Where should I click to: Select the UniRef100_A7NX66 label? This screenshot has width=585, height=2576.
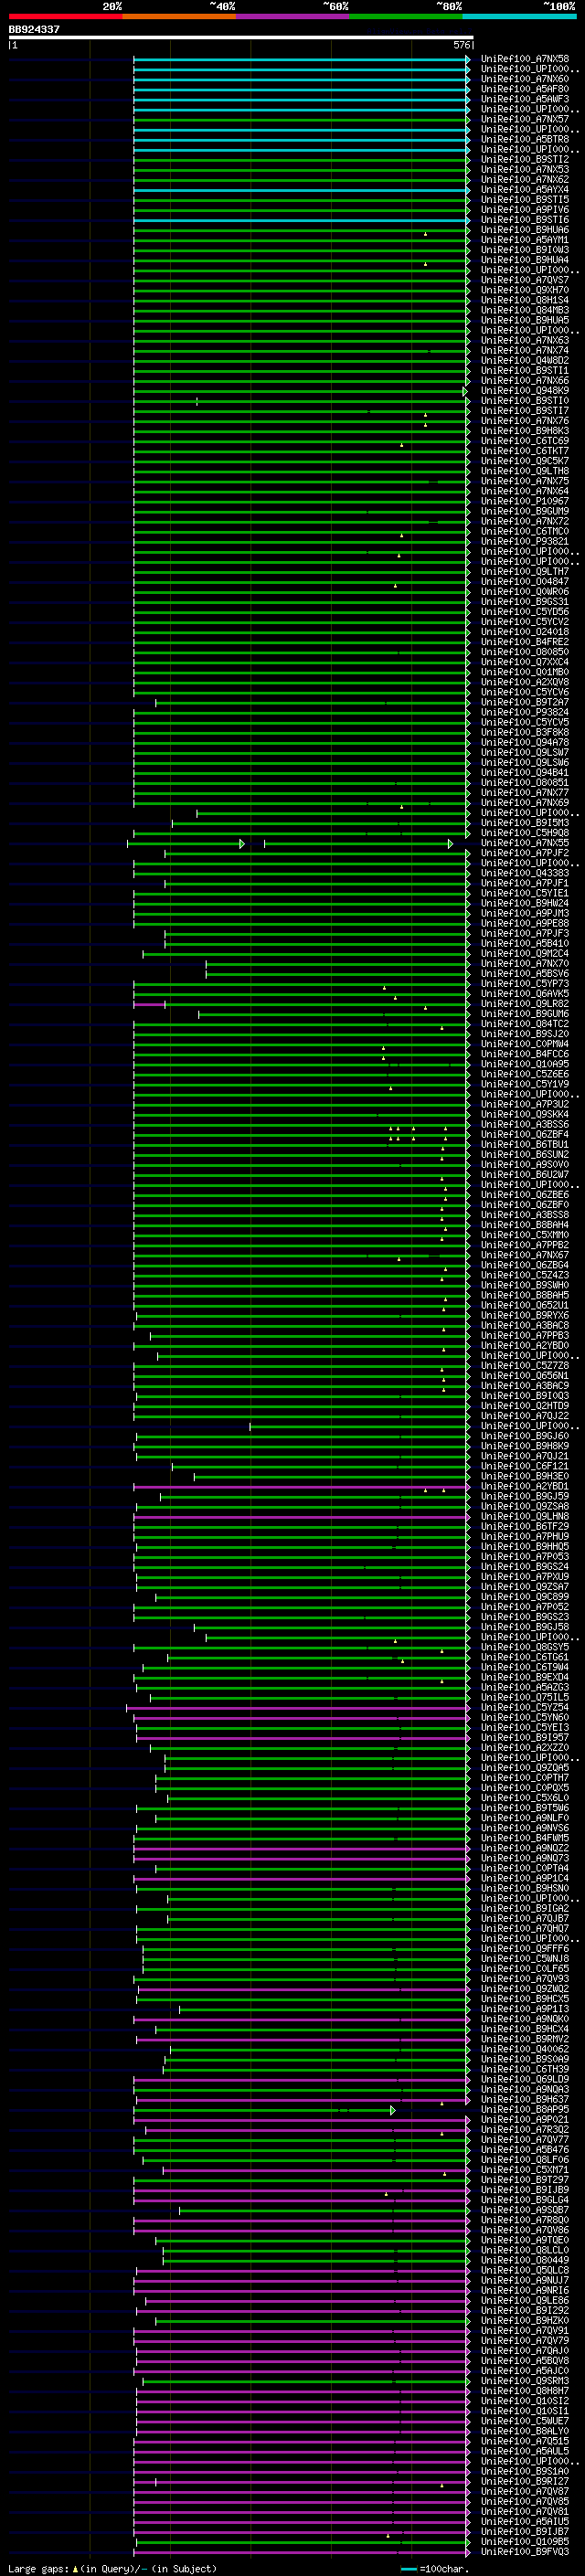pos(525,380)
